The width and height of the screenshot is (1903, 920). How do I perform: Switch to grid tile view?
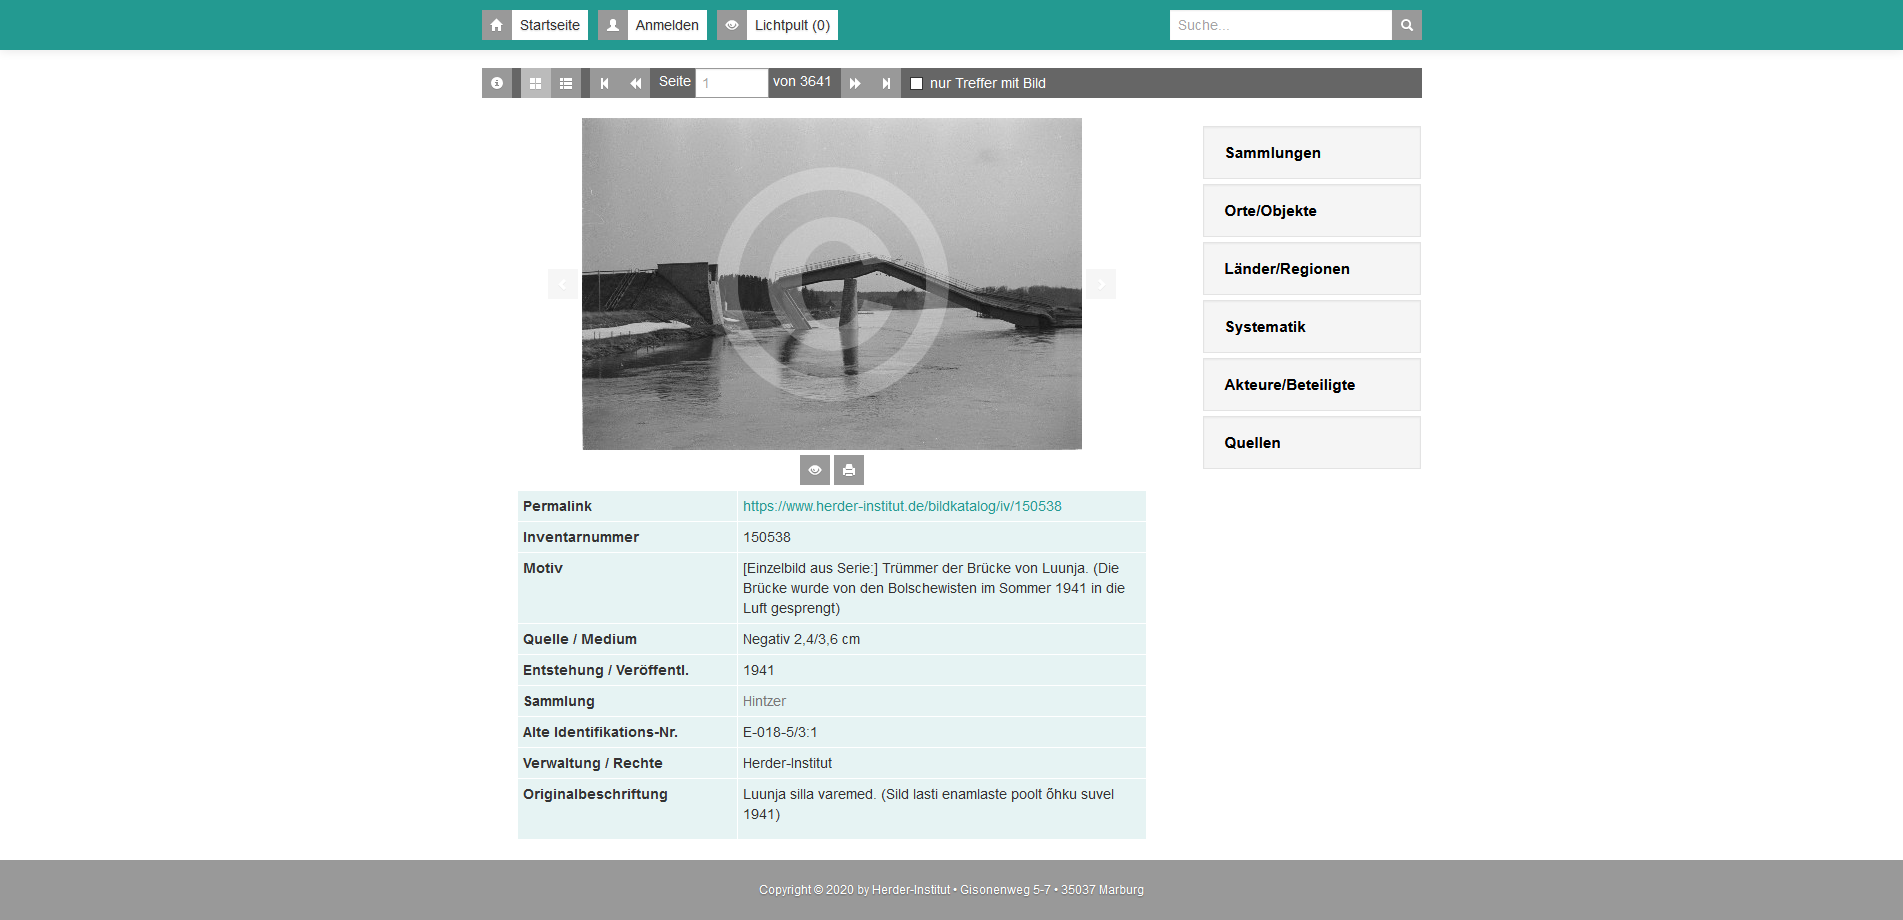[x=535, y=83]
